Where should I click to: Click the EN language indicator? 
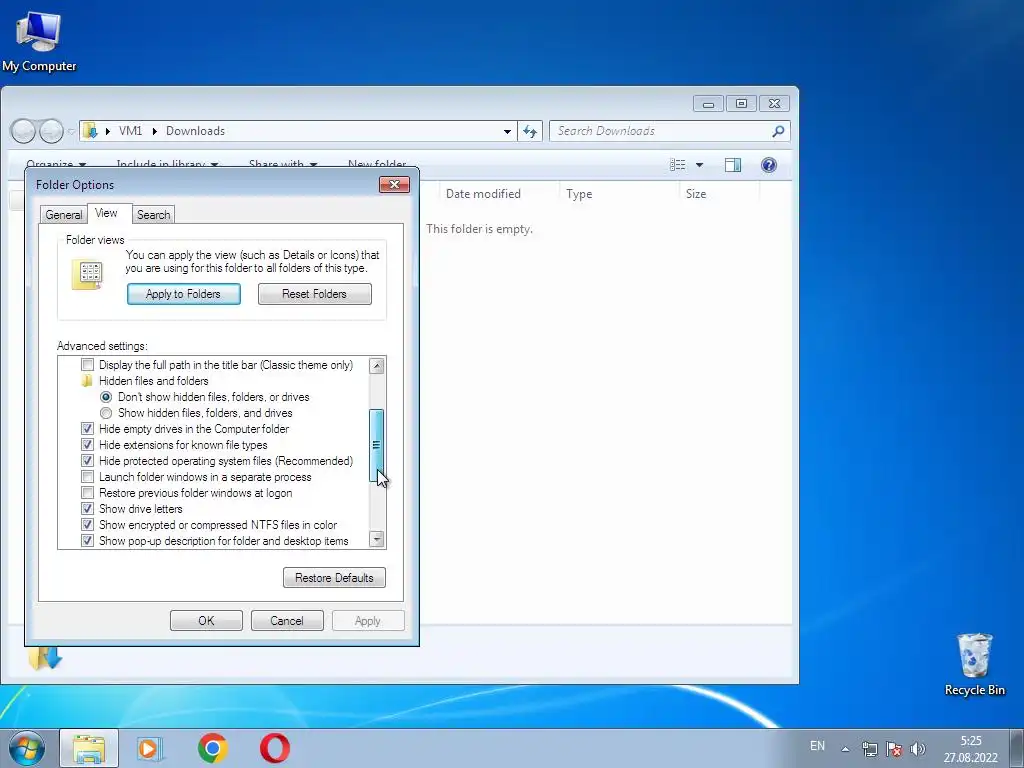[x=817, y=746]
